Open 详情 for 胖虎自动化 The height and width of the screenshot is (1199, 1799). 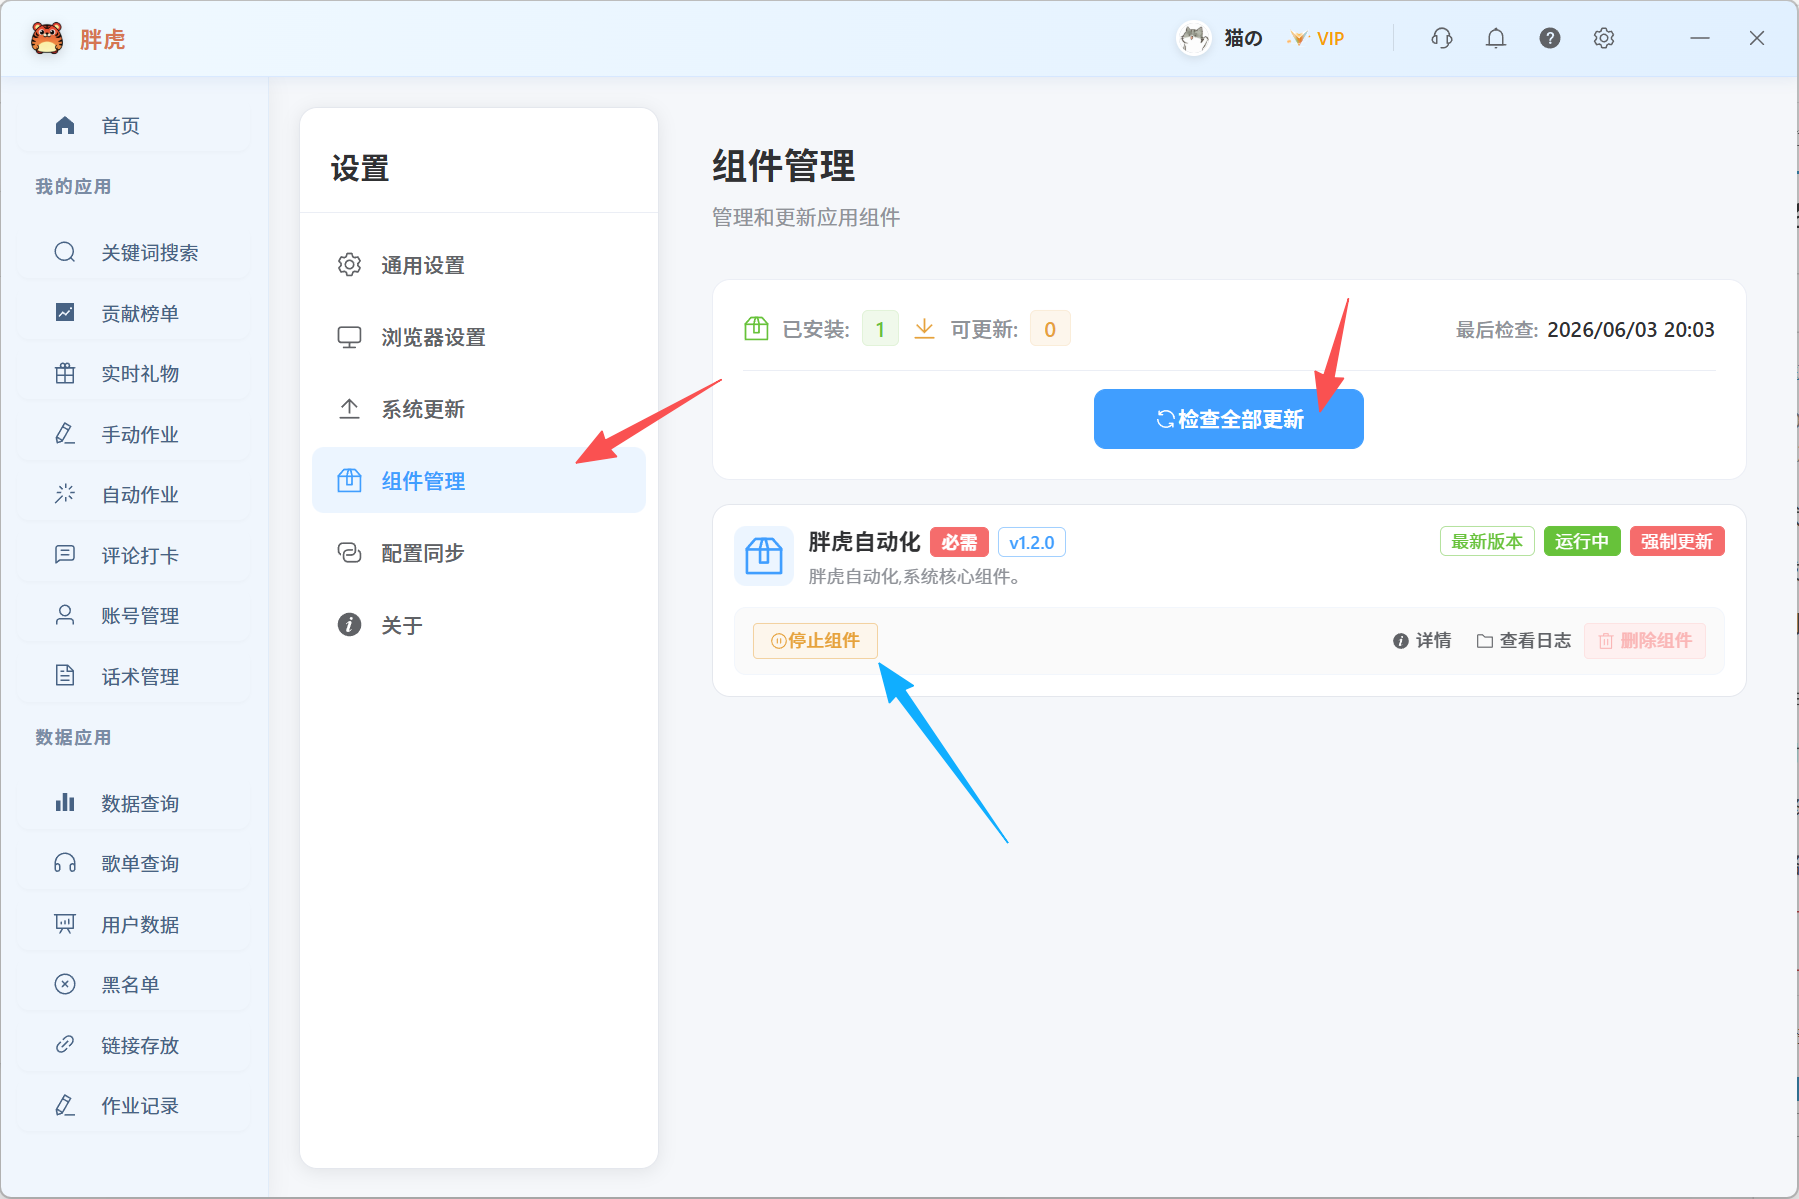(1422, 641)
